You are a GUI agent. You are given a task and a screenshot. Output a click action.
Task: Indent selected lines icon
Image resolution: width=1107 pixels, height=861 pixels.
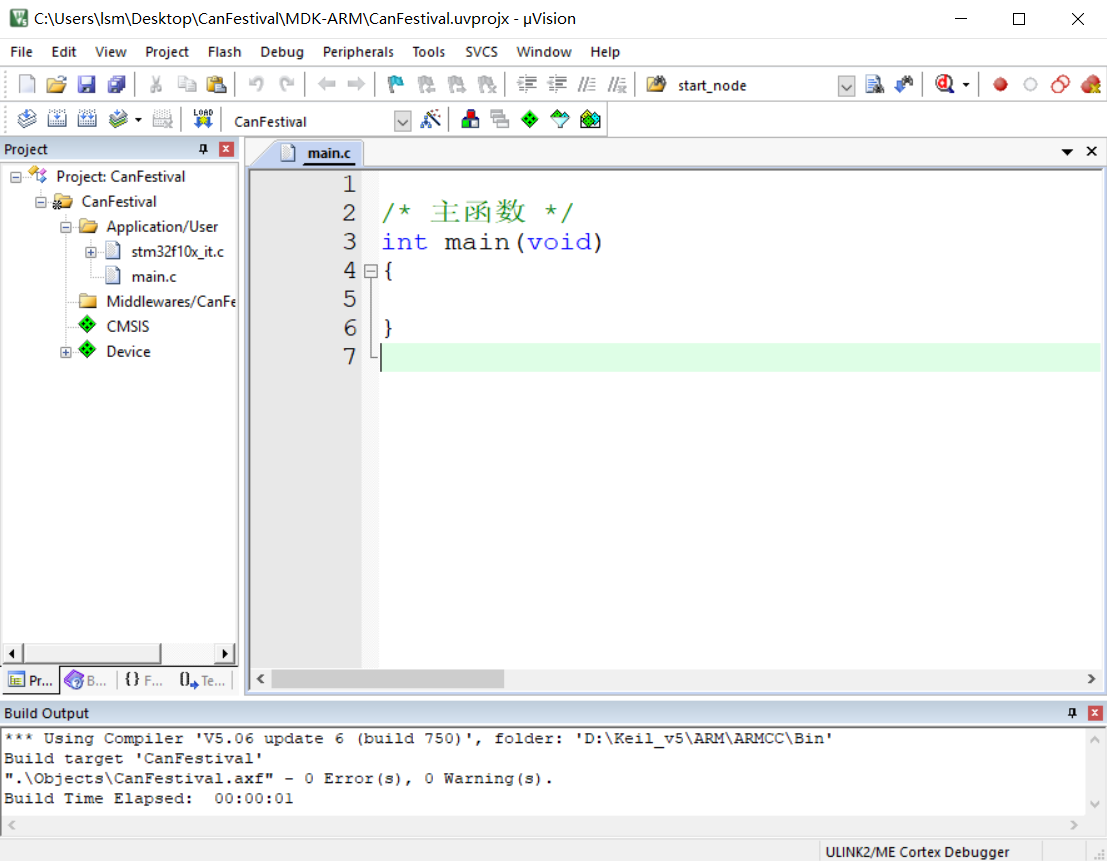point(527,85)
